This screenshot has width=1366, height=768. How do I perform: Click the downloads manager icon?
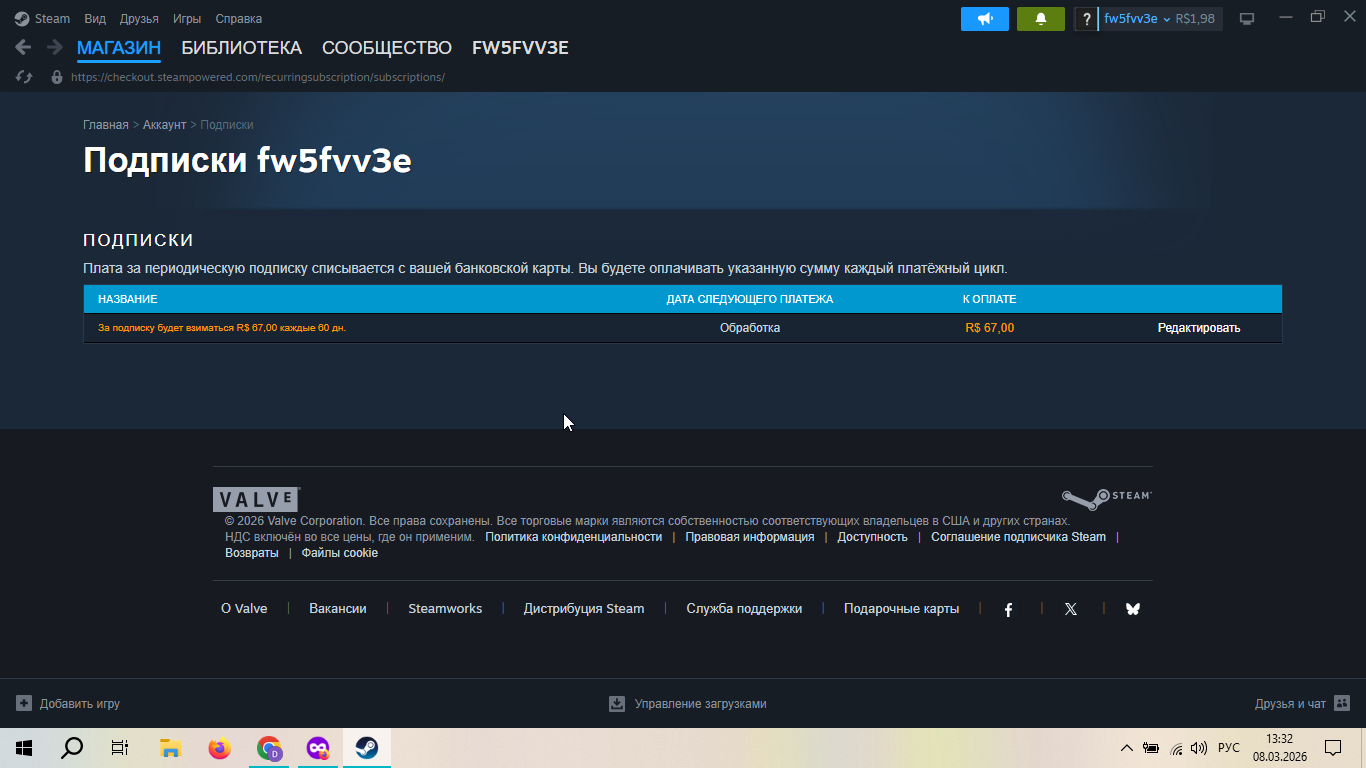tap(617, 703)
